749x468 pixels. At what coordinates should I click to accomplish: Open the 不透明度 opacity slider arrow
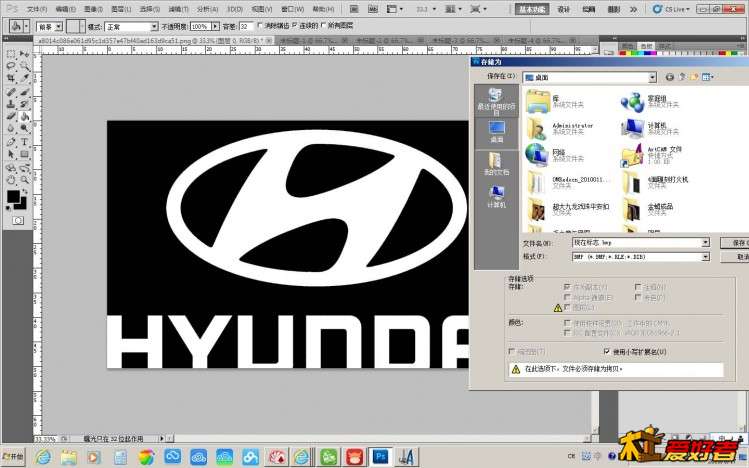(215, 27)
